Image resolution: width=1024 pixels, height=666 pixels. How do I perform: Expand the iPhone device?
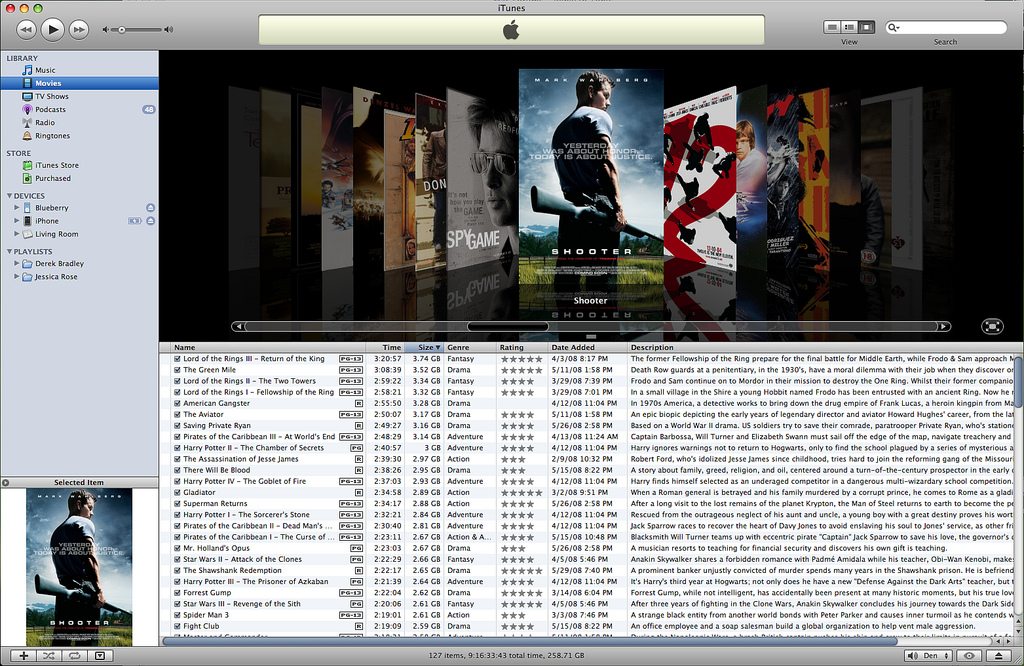(16, 221)
